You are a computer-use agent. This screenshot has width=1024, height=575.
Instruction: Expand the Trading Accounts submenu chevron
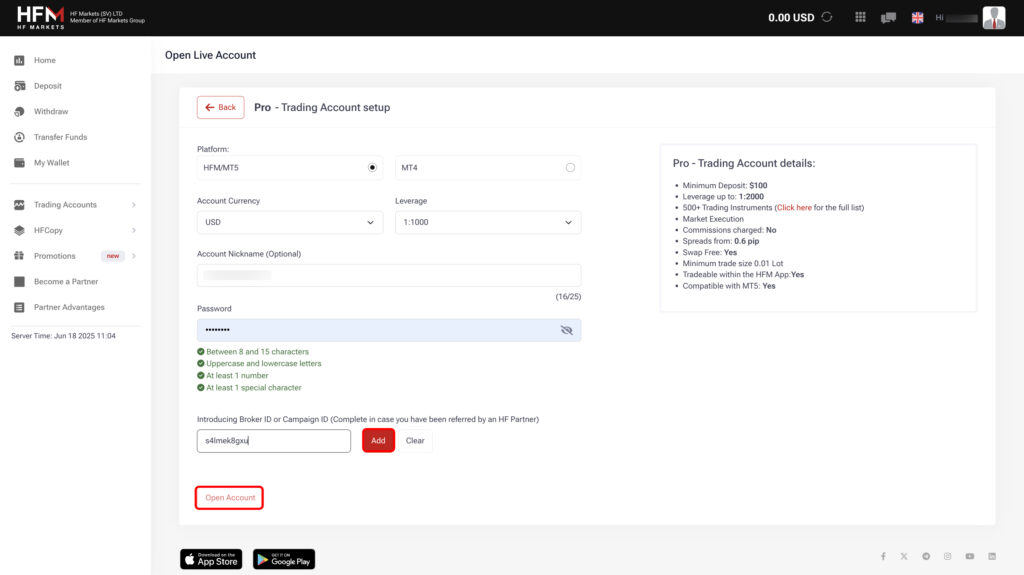pyautogui.click(x=134, y=205)
